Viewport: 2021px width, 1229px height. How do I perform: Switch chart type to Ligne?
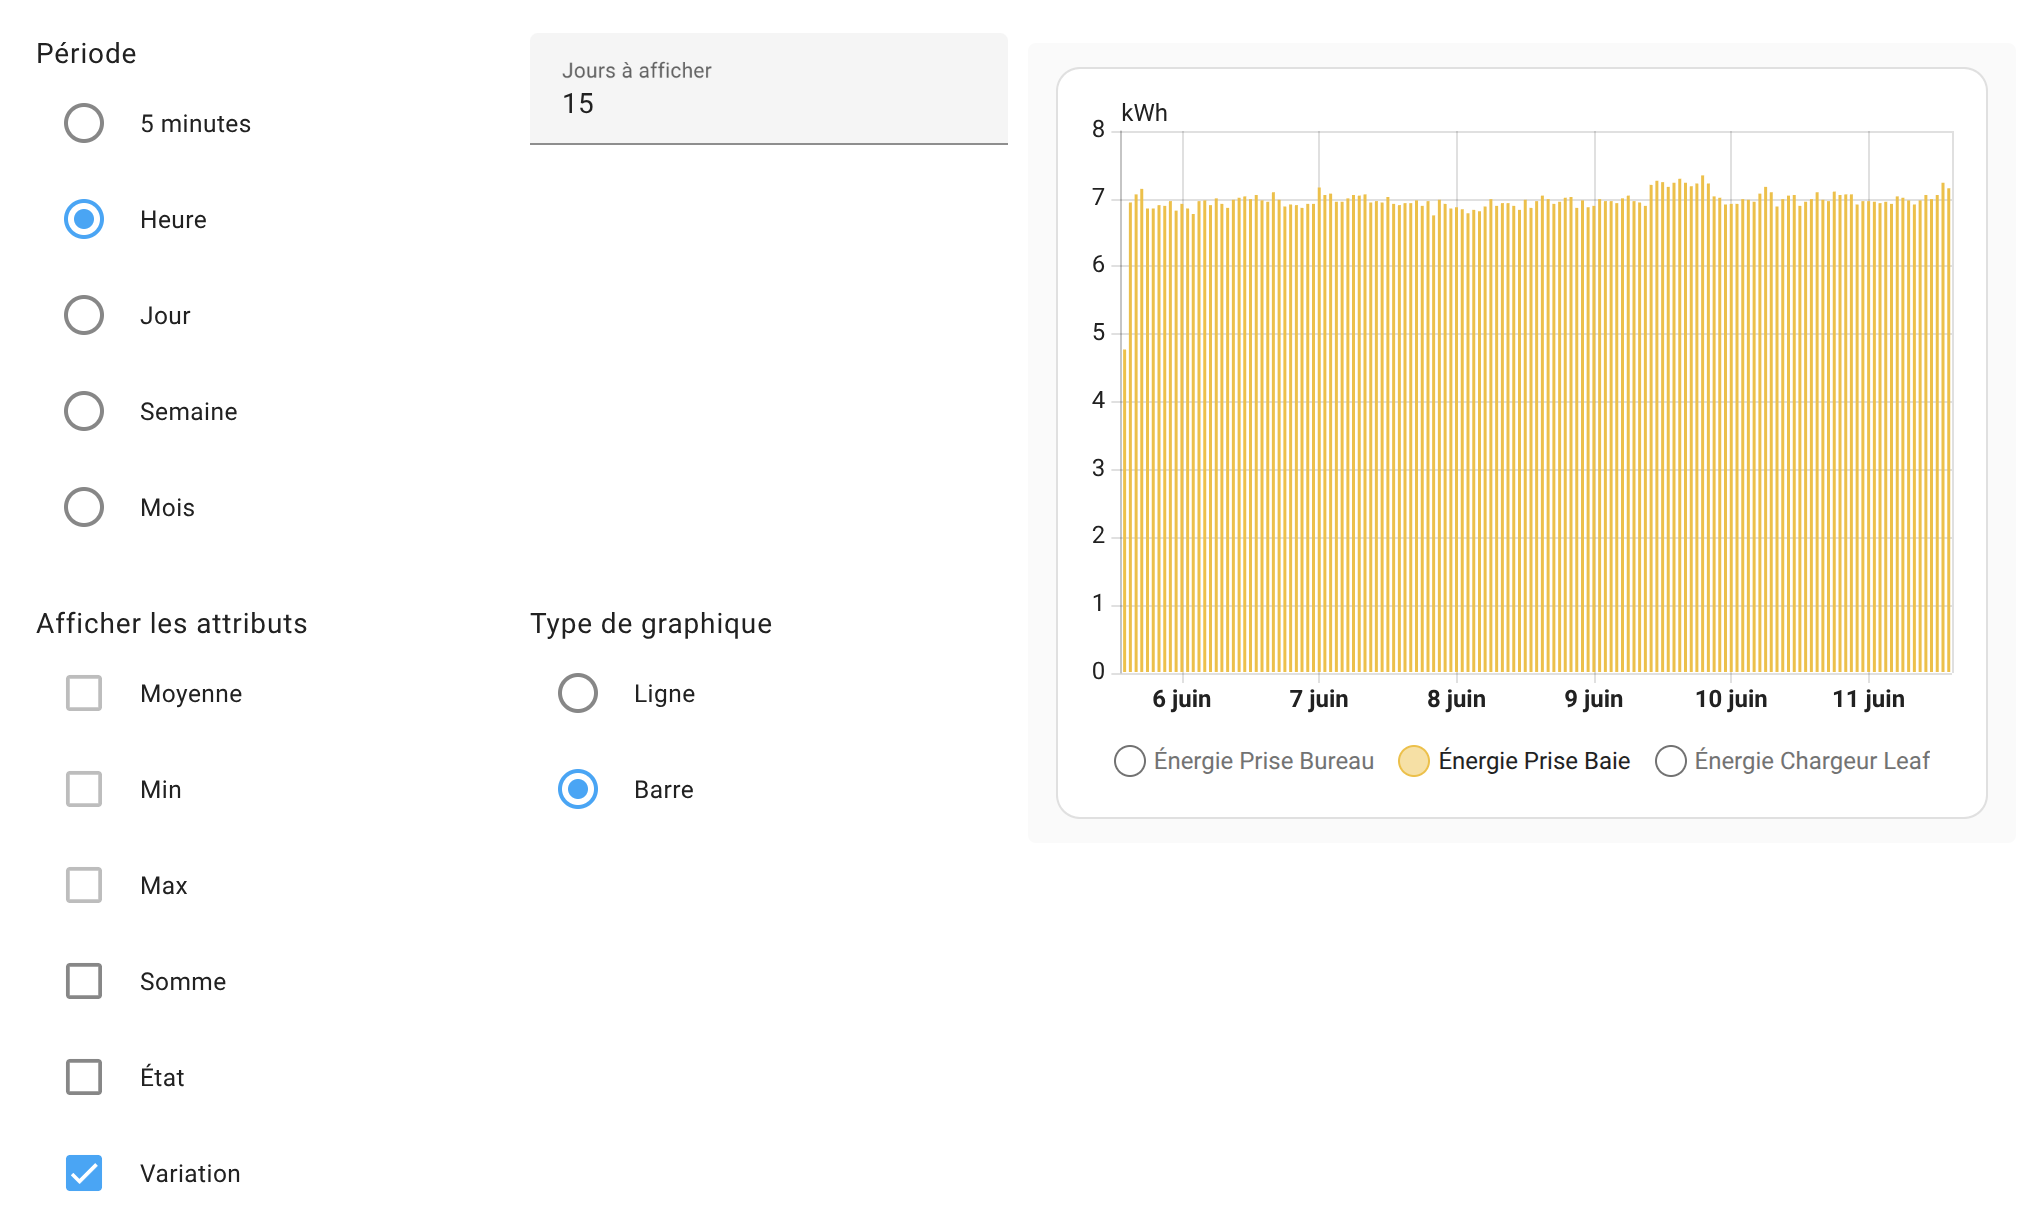(x=578, y=693)
